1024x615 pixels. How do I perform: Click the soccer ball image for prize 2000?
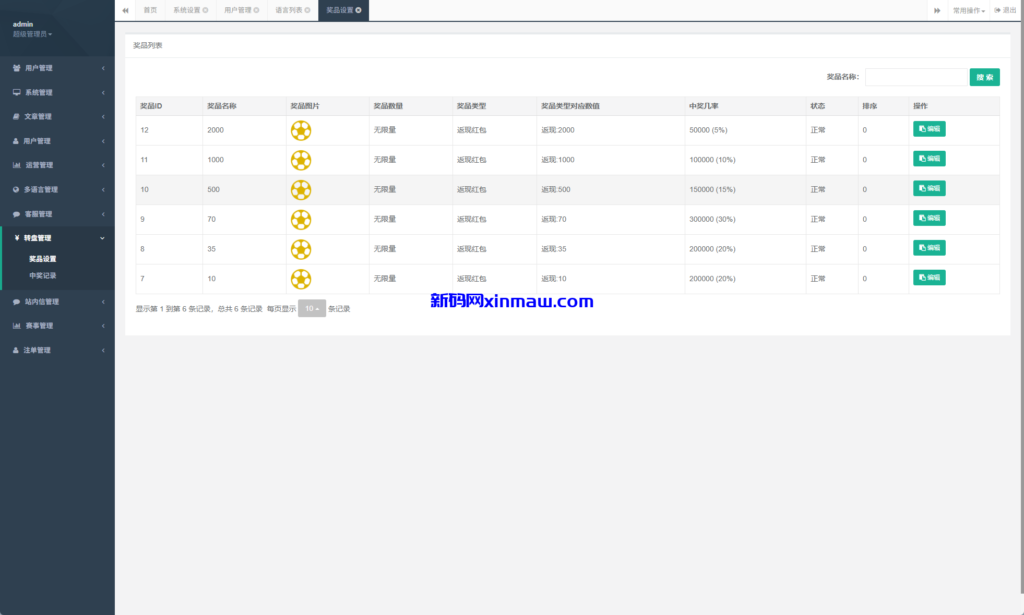[300, 130]
